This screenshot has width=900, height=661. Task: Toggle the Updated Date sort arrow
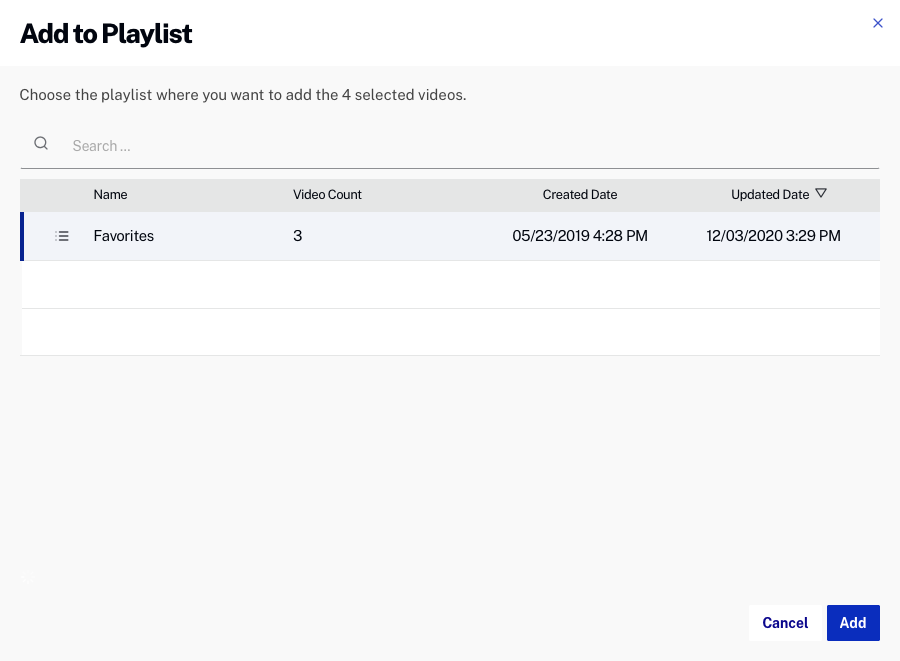tap(821, 194)
